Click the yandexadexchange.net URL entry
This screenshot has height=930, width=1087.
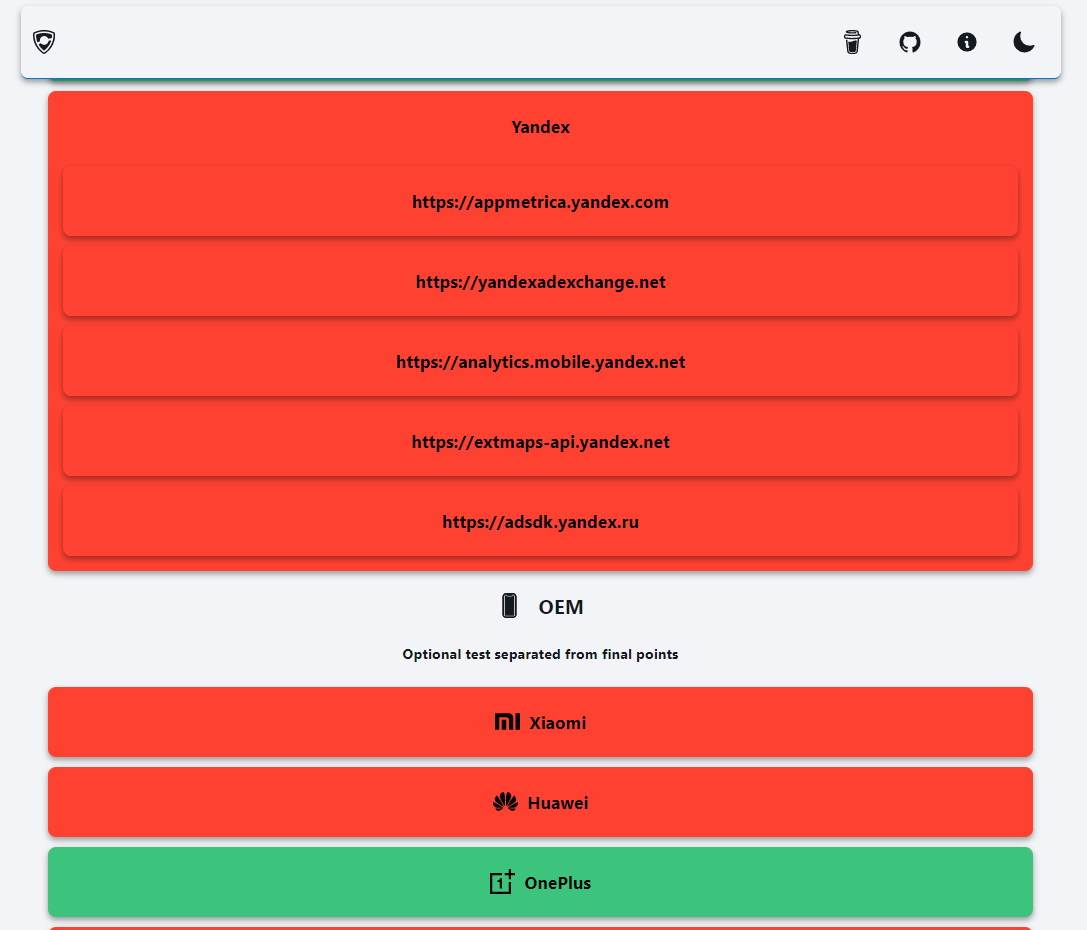540,282
